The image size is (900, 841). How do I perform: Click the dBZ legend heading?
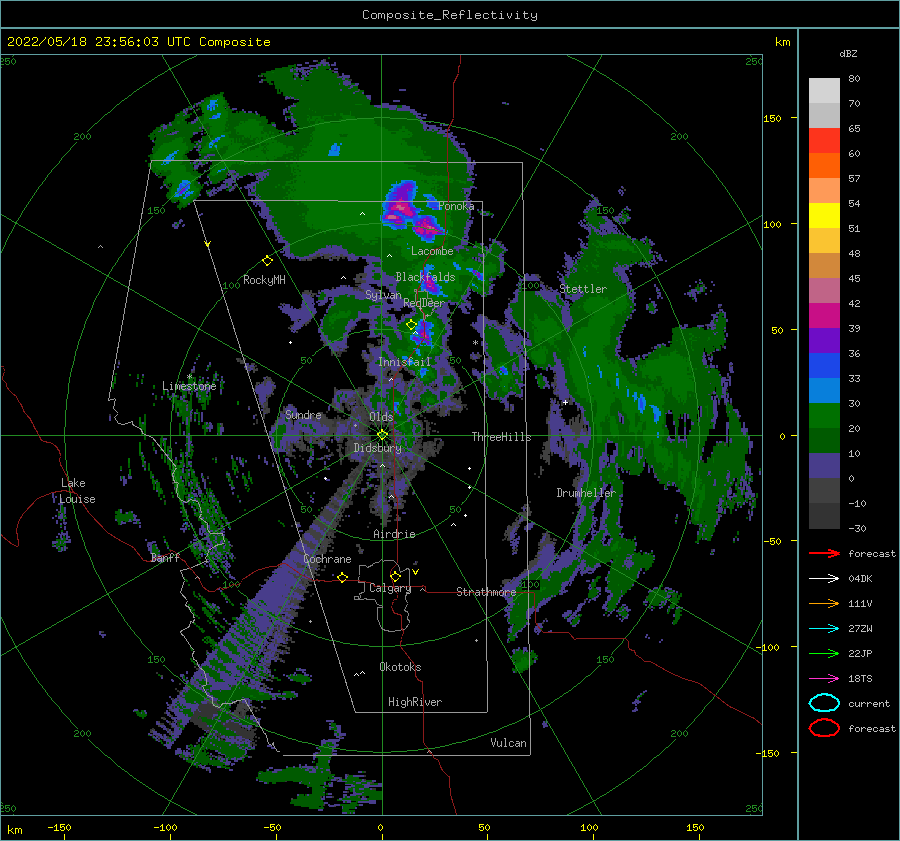pos(848,53)
